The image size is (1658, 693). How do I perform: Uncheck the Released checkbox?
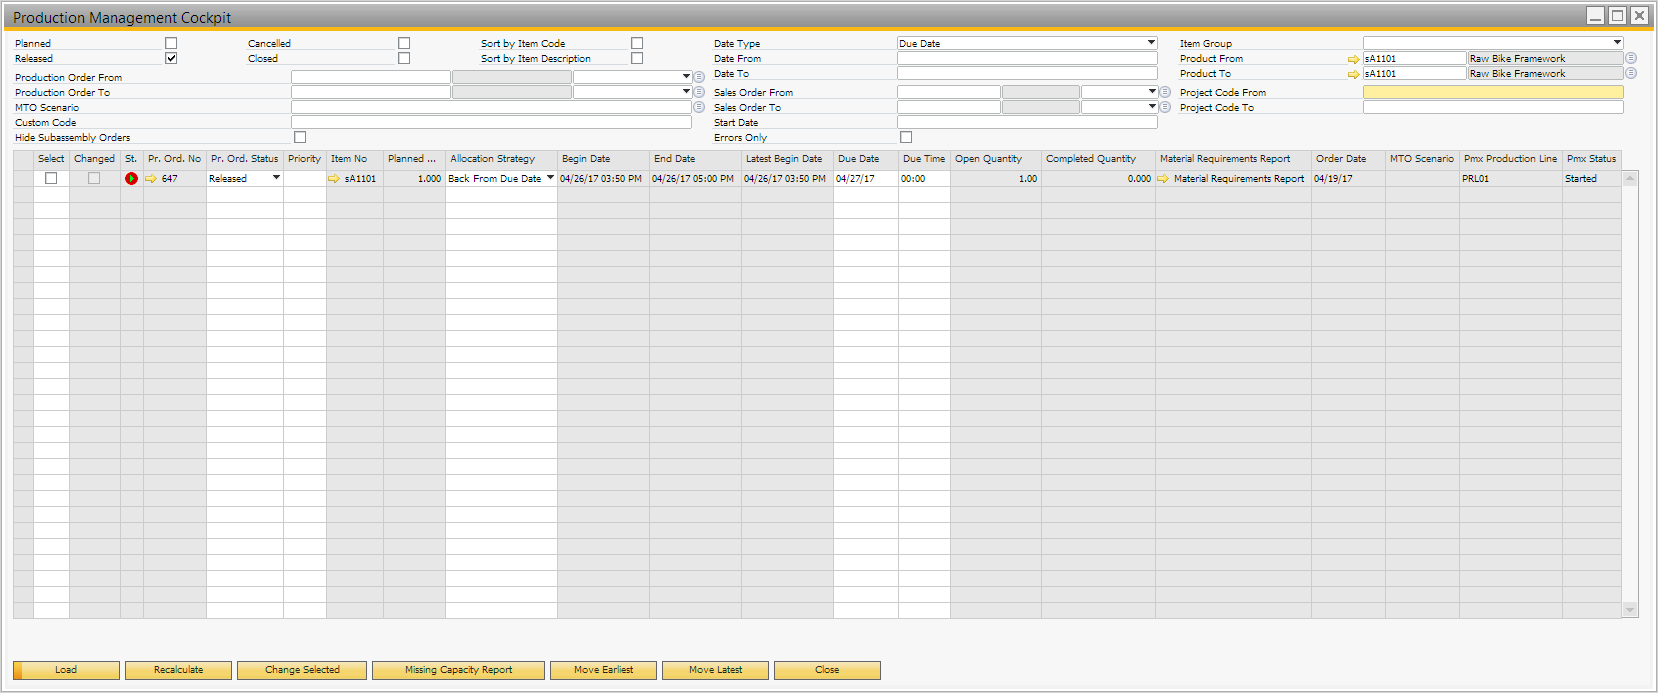click(171, 58)
